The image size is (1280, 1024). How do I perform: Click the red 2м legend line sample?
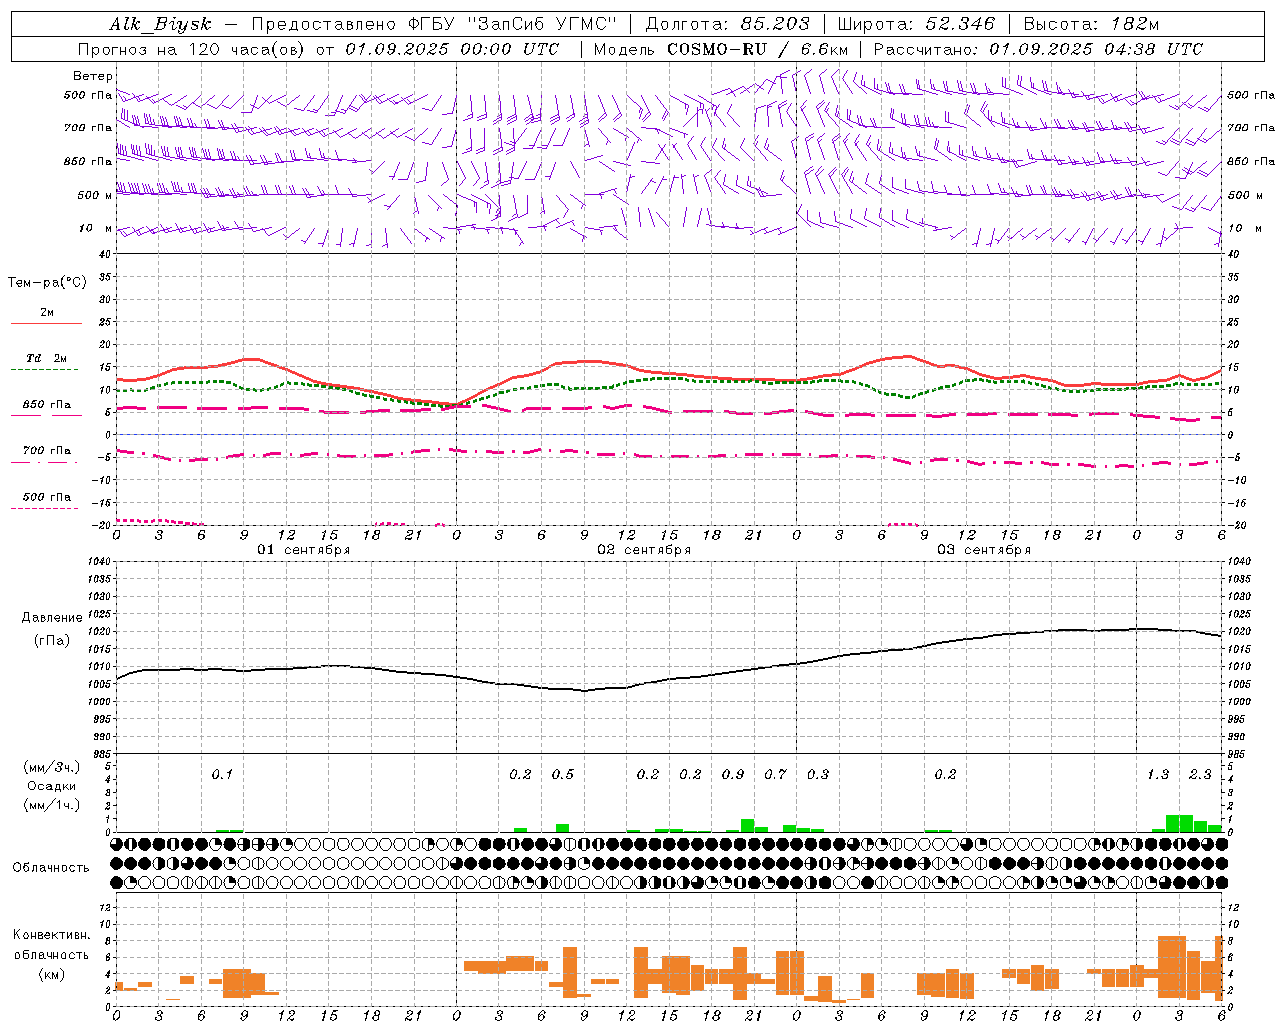point(46,323)
